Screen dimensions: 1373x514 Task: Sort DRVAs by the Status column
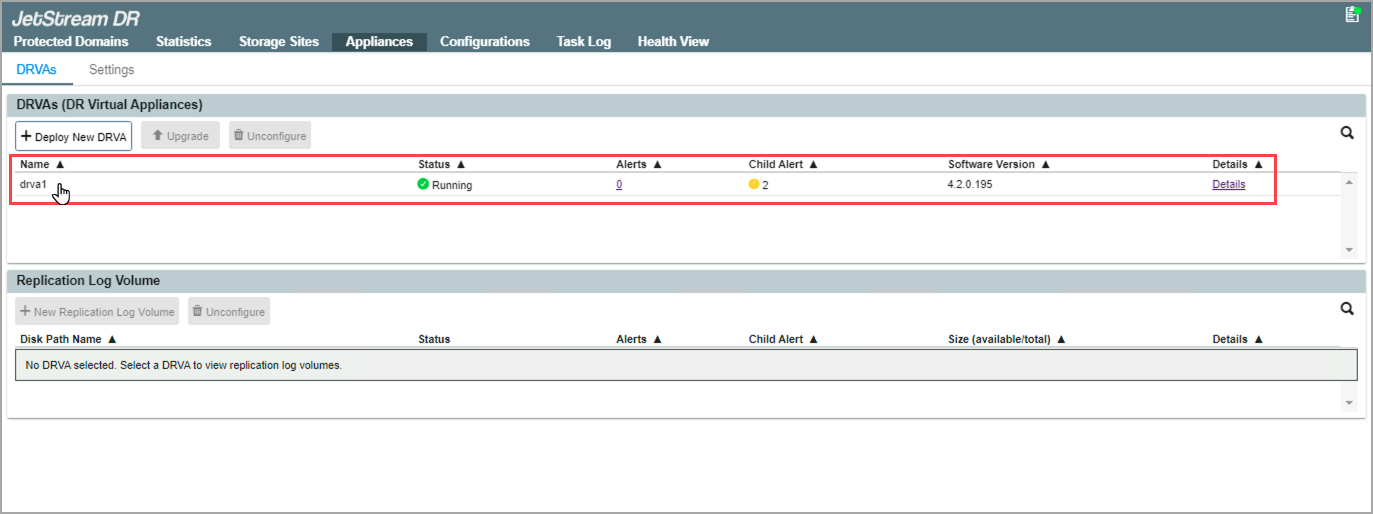point(441,164)
